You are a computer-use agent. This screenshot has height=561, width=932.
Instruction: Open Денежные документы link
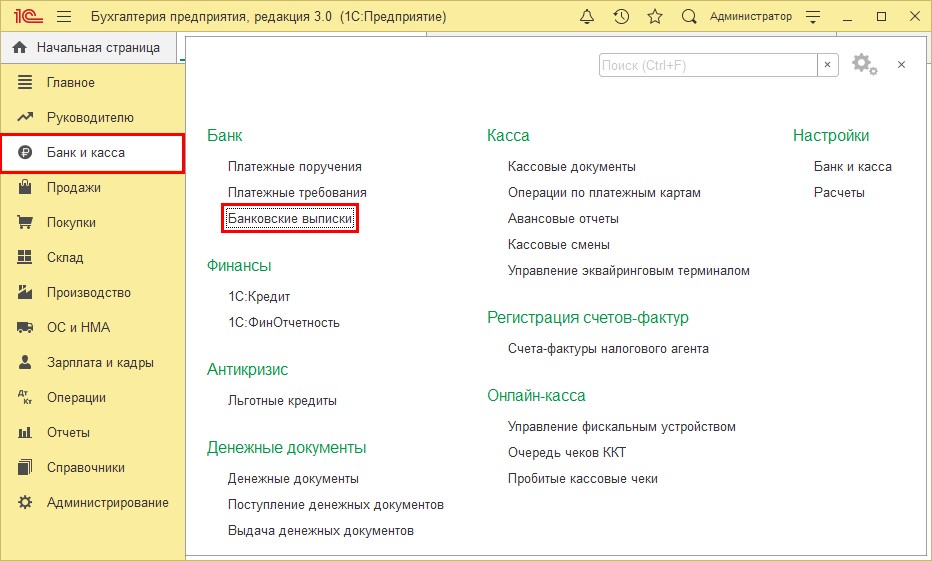point(293,478)
